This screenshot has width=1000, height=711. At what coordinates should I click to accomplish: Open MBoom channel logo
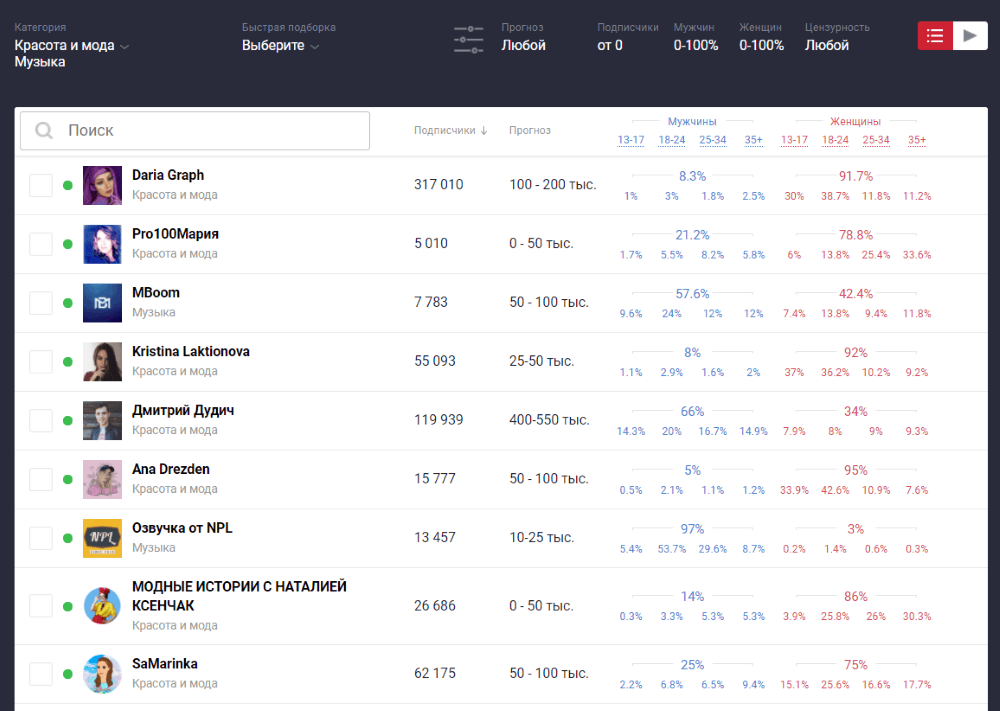[x=102, y=303]
